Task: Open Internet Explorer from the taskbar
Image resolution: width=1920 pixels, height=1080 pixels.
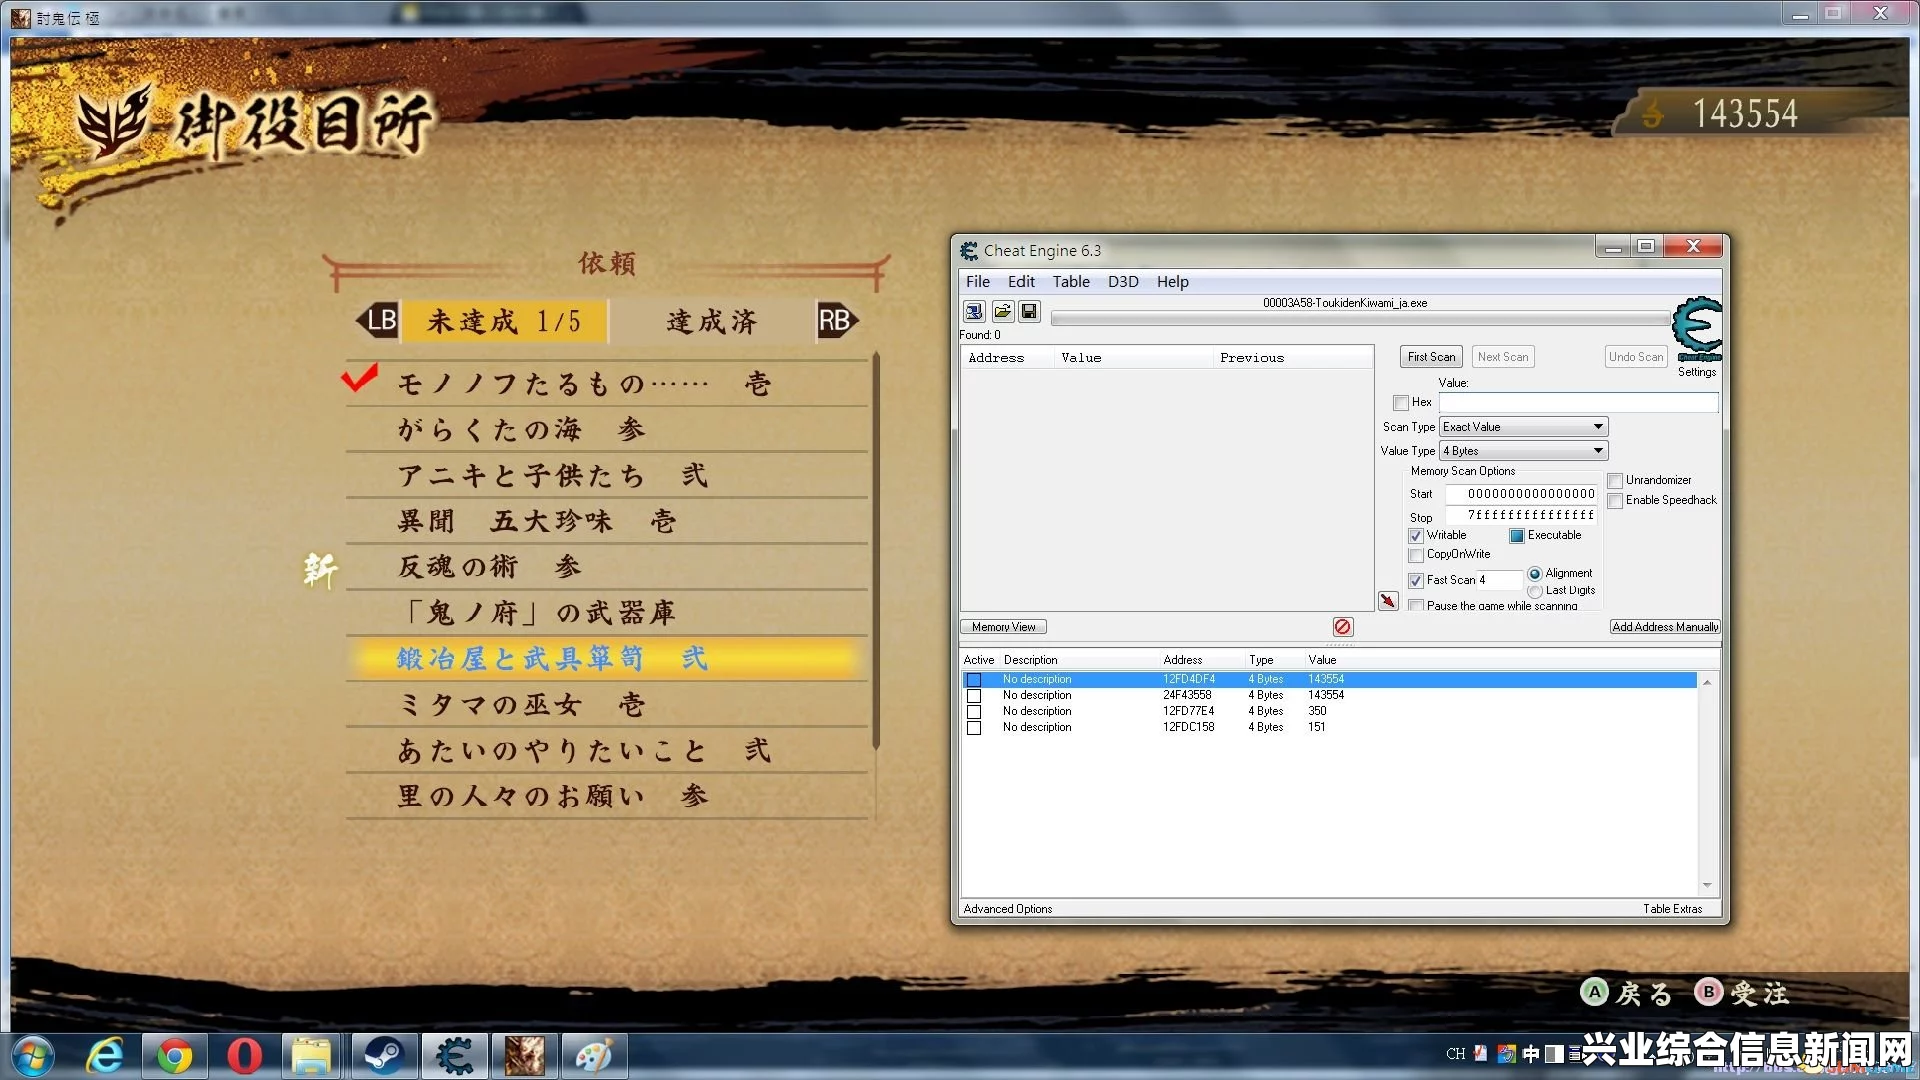Action: [x=105, y=1056]
